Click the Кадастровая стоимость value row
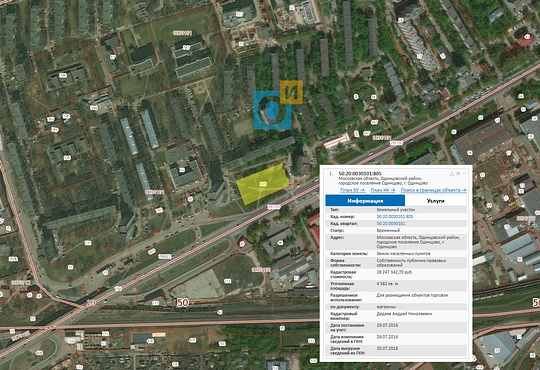The image size is (540, 370). [x=396, y=274]
